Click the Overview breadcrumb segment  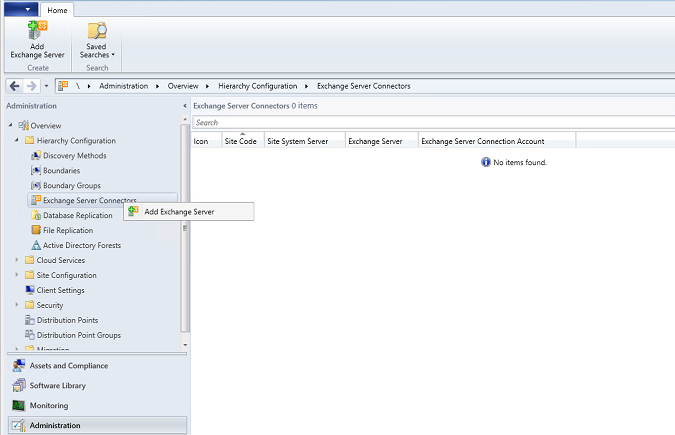(x=183, y=86)
